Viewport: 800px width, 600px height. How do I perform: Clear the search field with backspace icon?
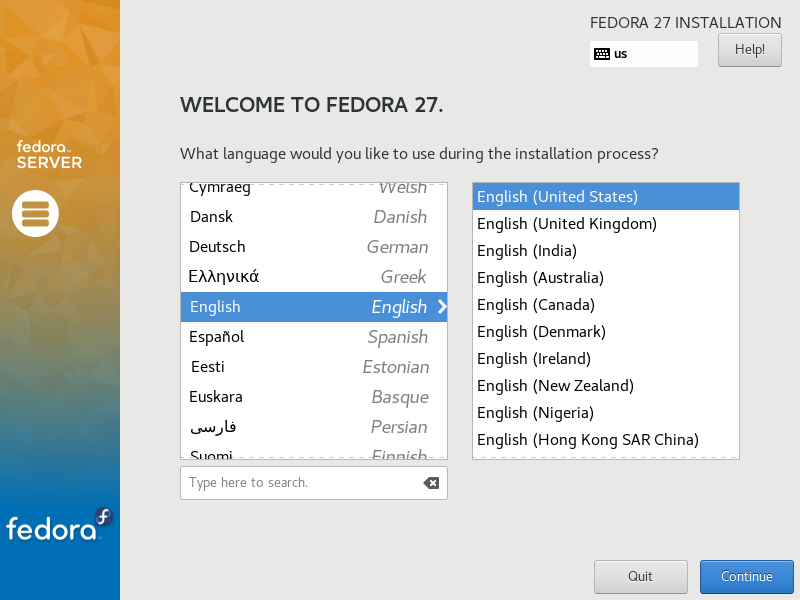(x=431, y=483)
